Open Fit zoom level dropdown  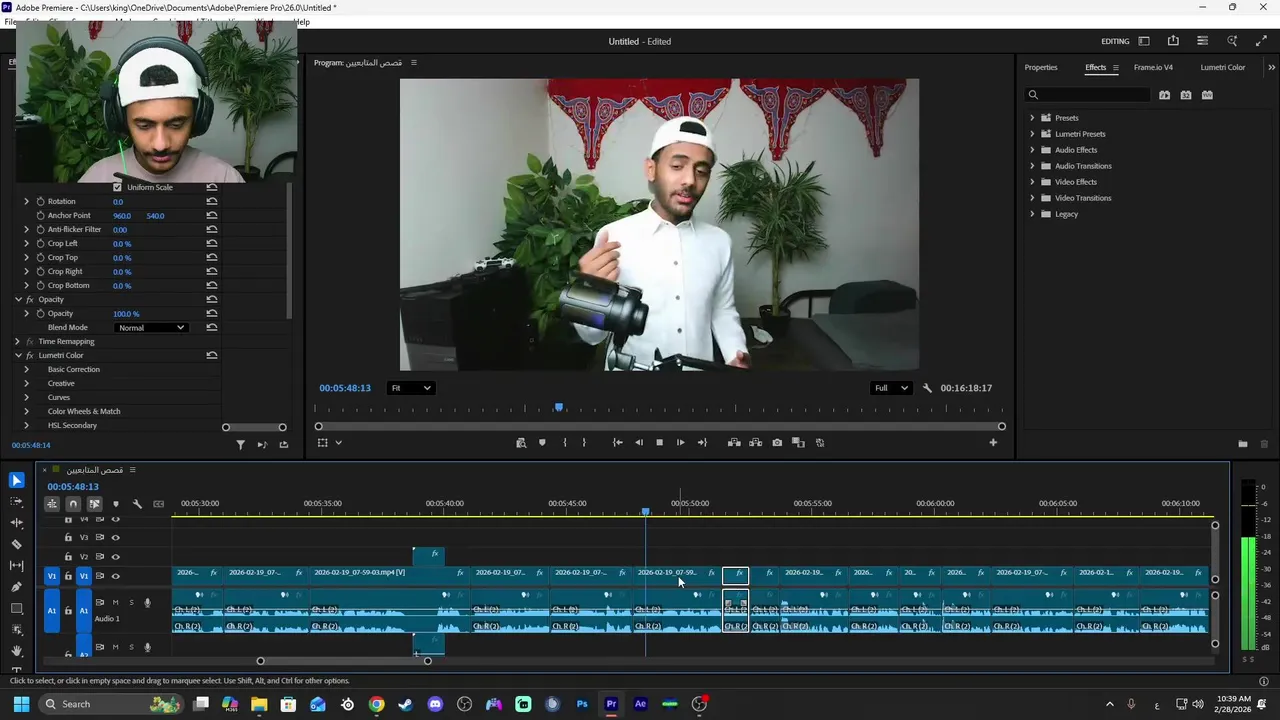click(x=411, y=388)
